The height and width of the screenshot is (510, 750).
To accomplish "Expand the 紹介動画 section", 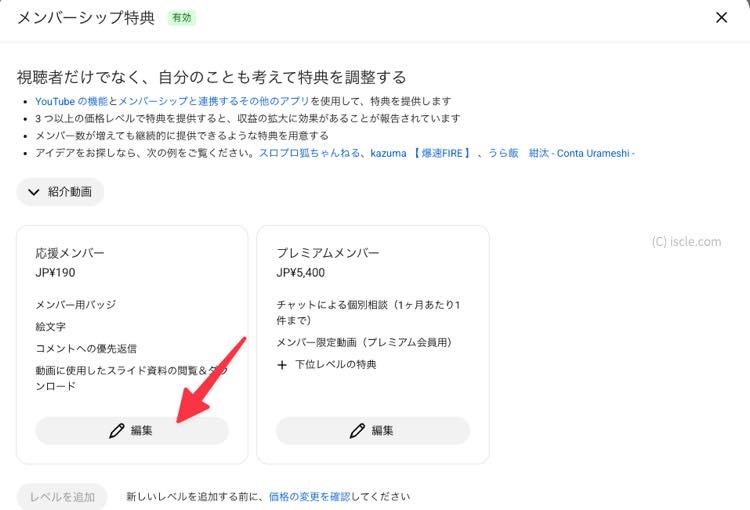I will click(x=60, y=192).
